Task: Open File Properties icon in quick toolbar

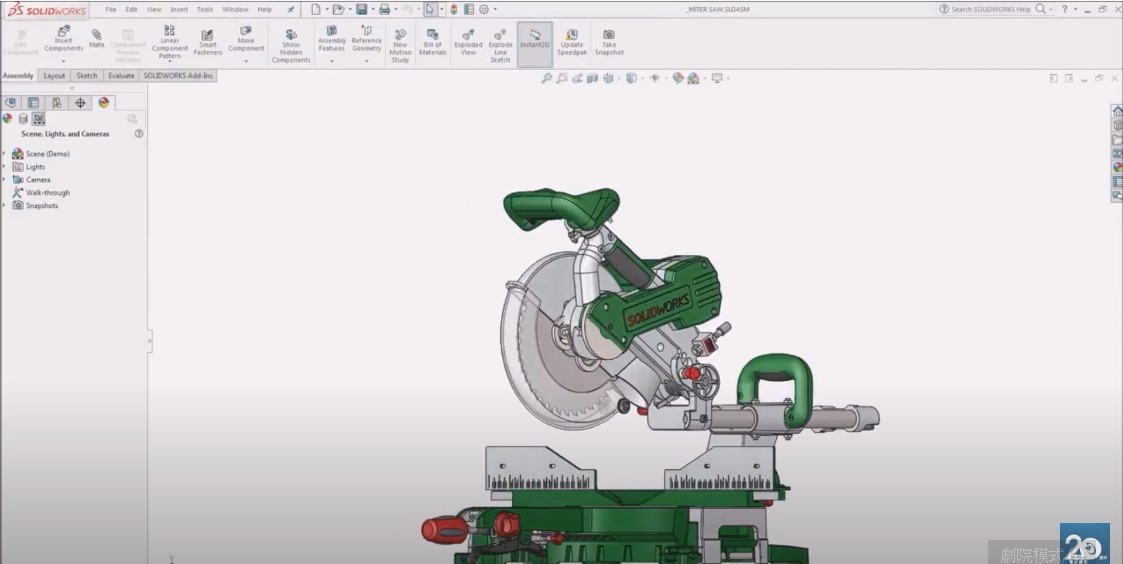Action: [x=468, y=9]
